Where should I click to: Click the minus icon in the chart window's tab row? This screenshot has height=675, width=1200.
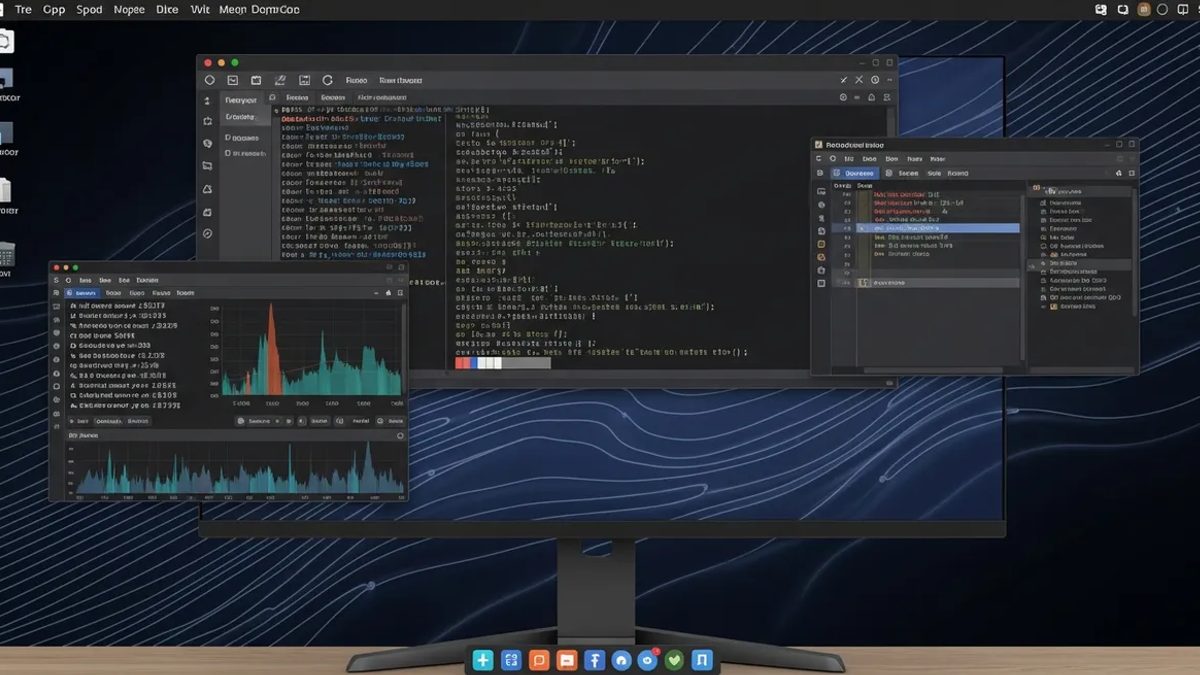tap(376, 292)
